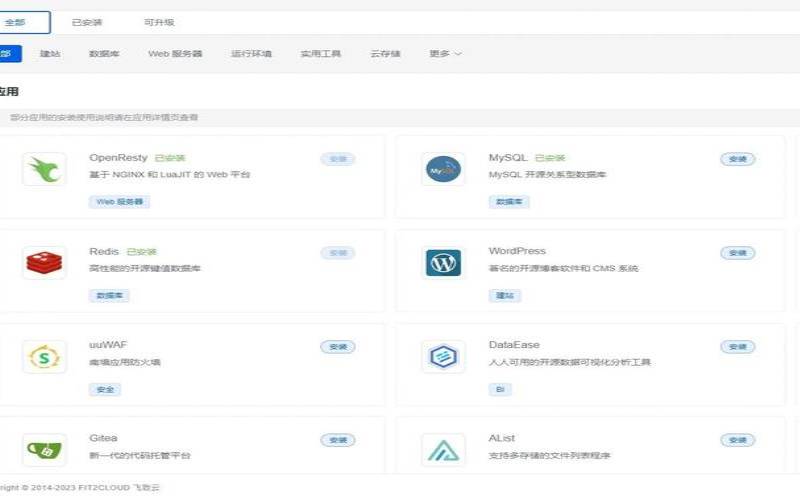Open the DataEase hexagon logo
Image resolution: width=800 pixels, height=500 pixels.
pos(443,357)
